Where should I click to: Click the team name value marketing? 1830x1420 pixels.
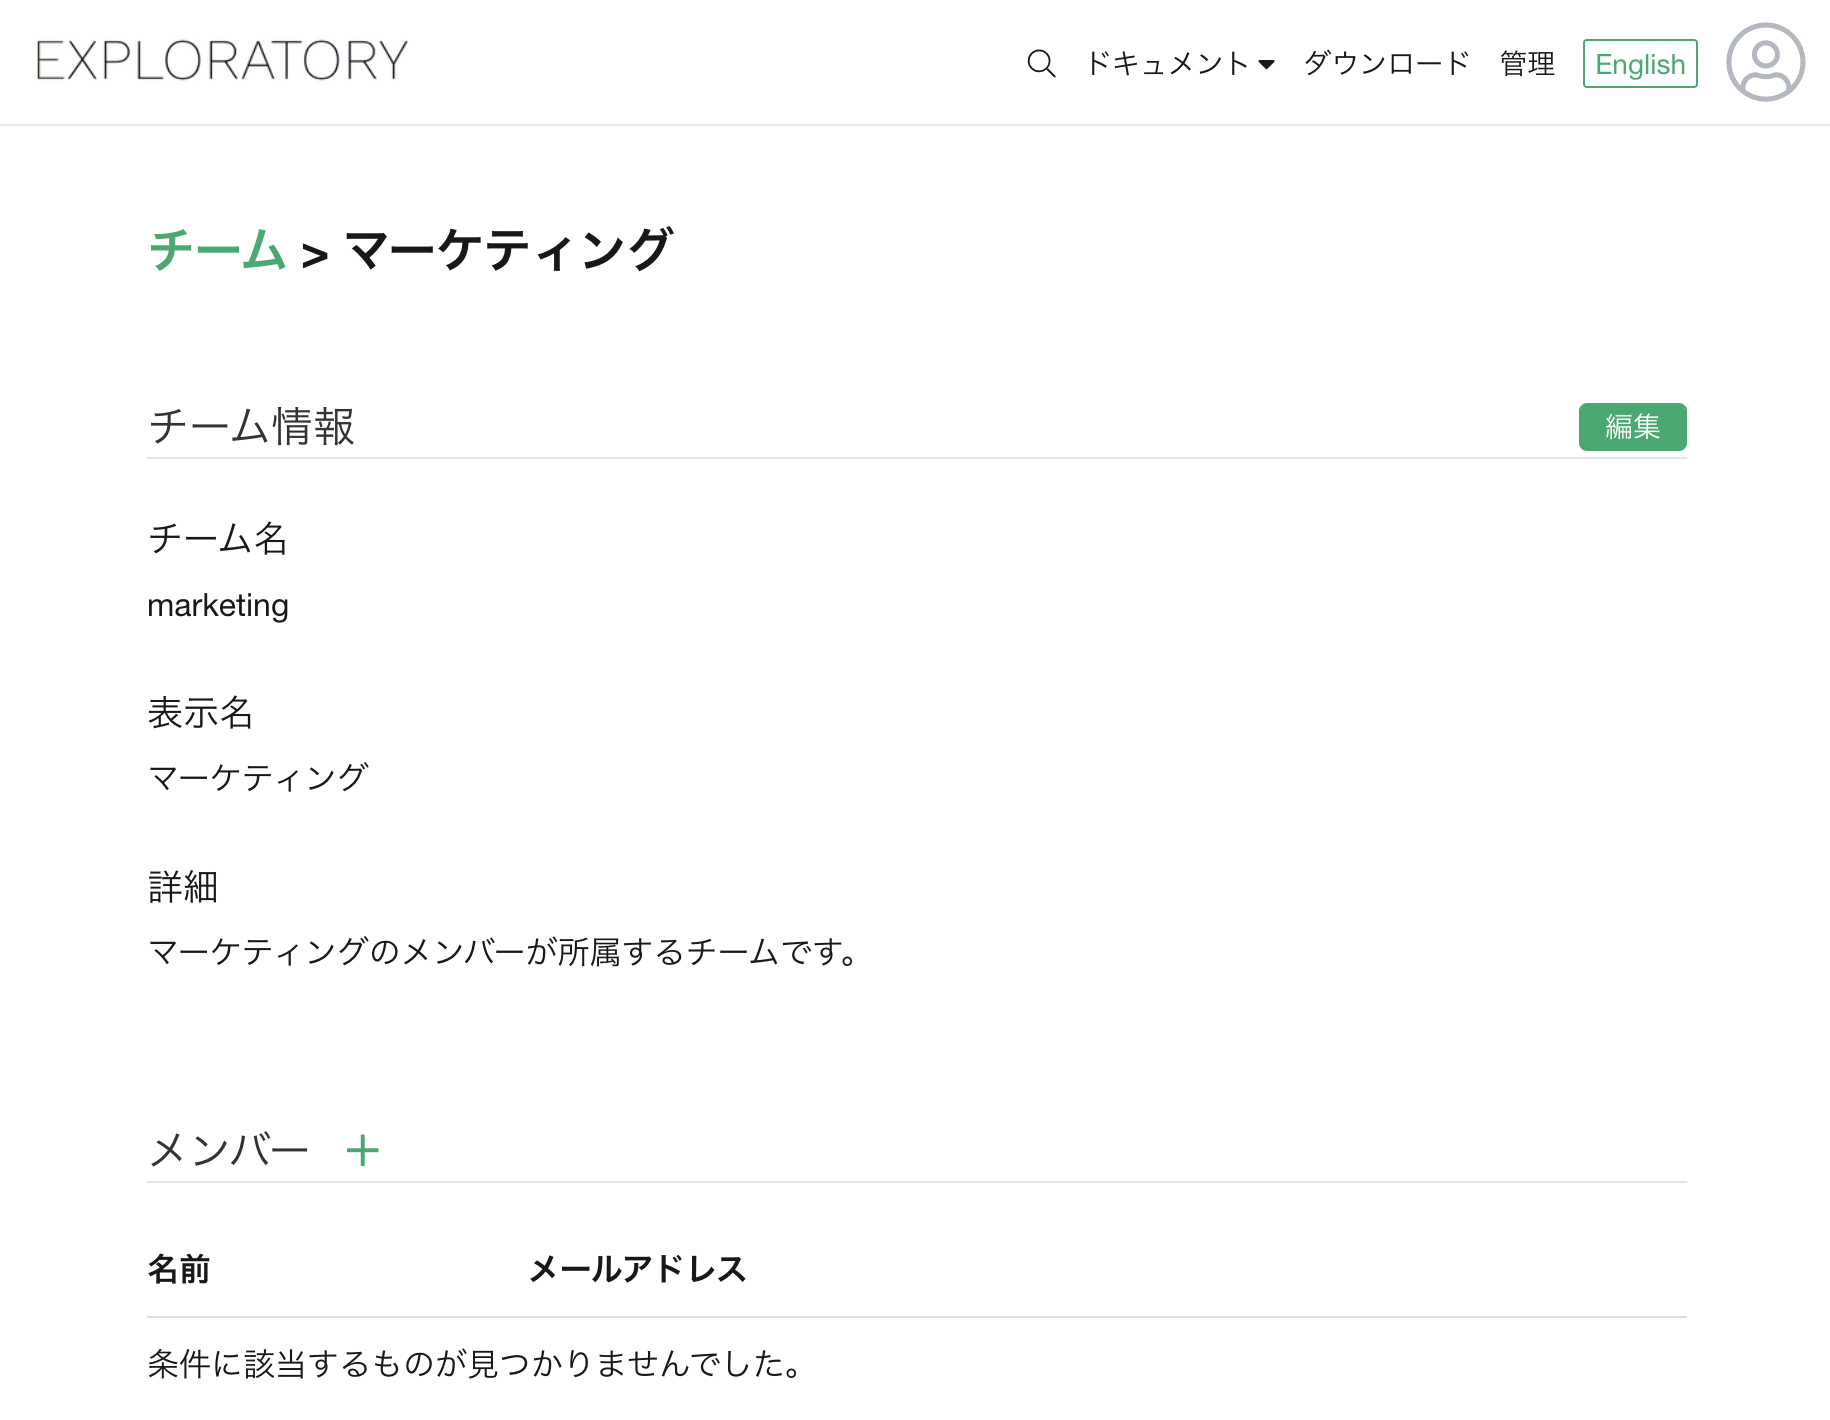[218, 605]
